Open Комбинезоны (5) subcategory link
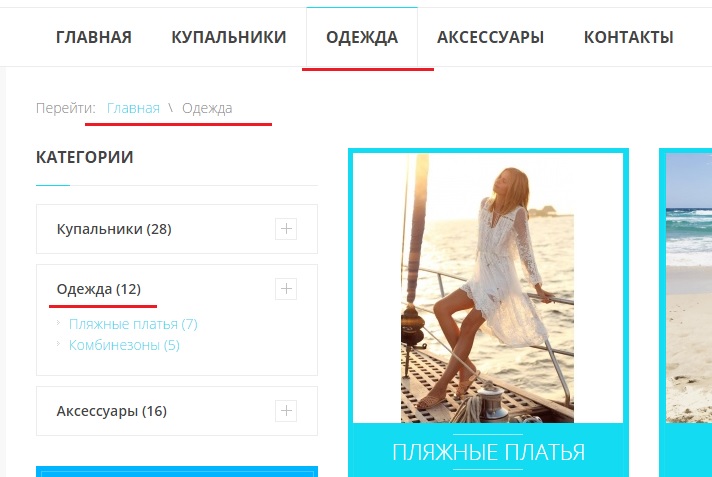The width and height of the screenshot is (712, 477). click(124, 345)
